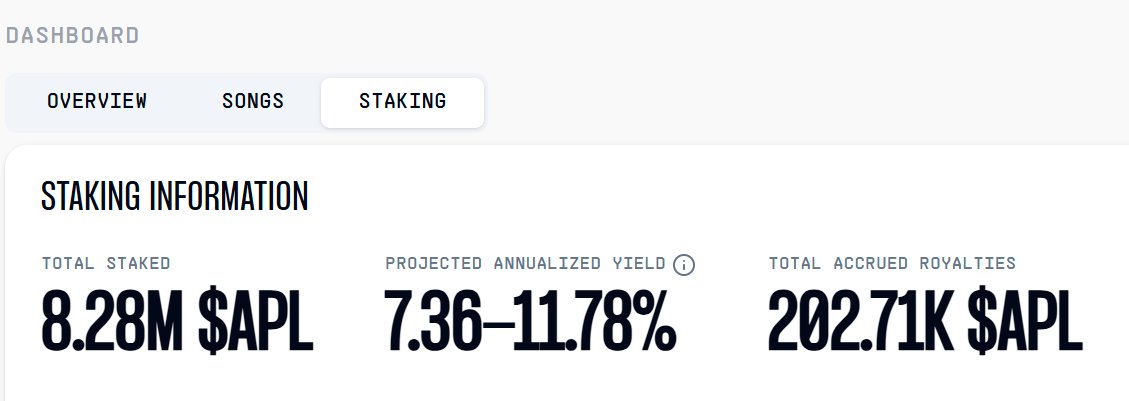The width and height of the screenshot is (1129, 401).
Task: Open the Songs tab
Action: click(253, 101)
